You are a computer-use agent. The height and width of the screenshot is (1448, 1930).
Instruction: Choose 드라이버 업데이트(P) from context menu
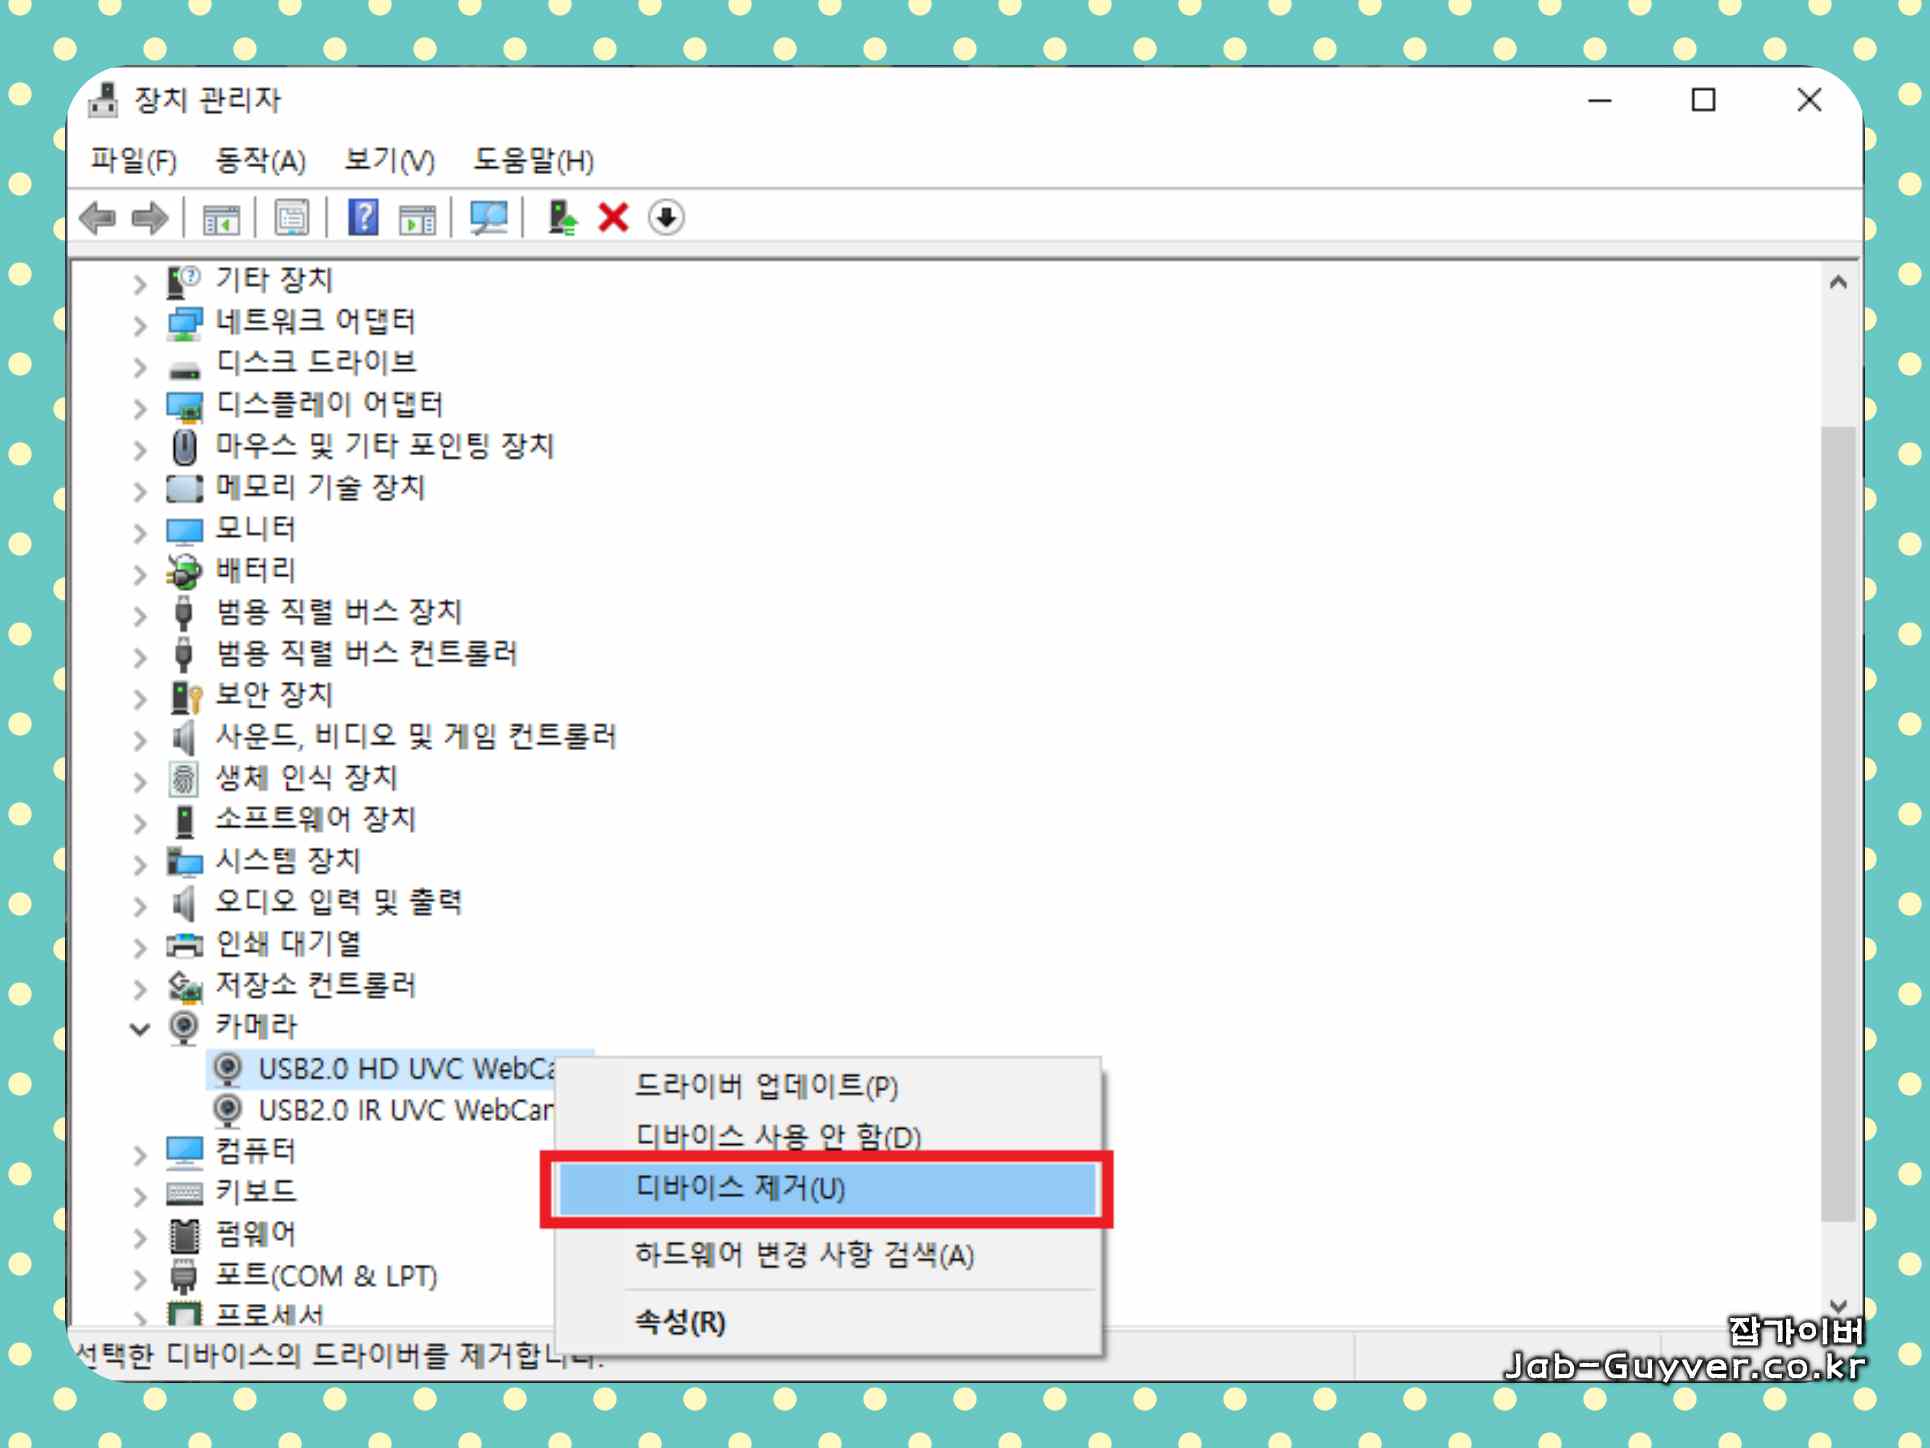(x=767, y=1086)
